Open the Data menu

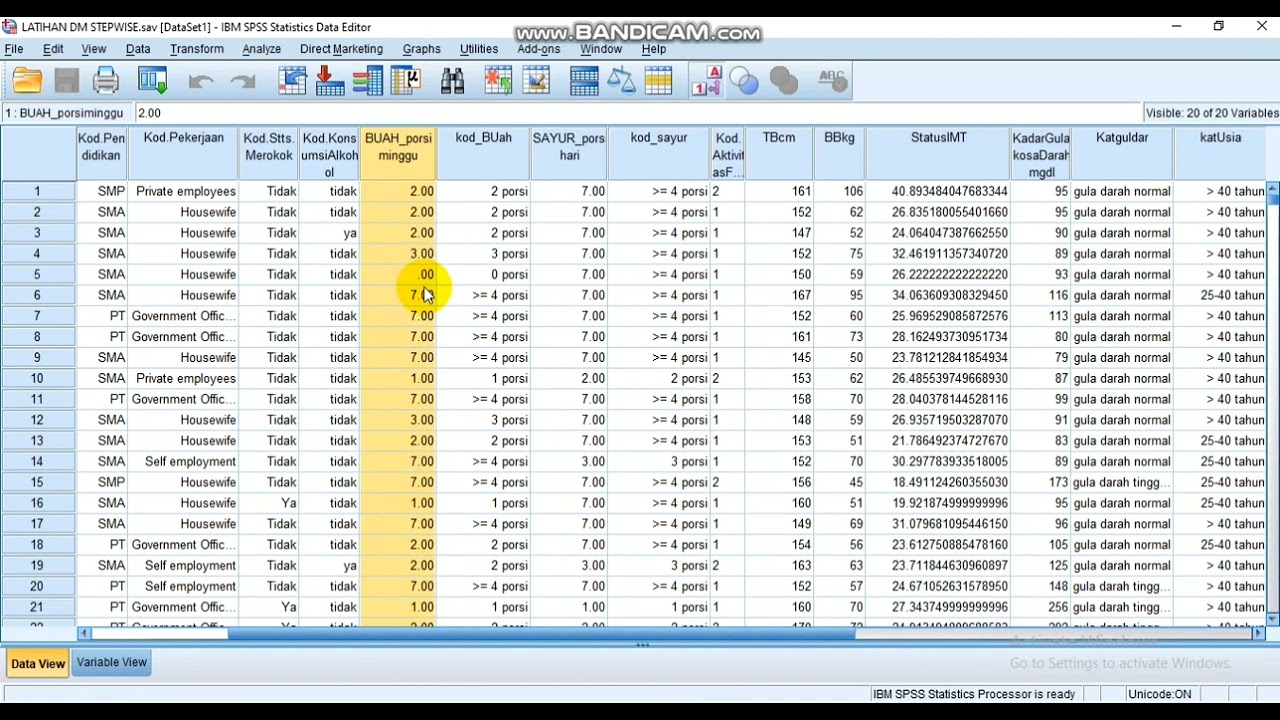(x=138, y=49)
